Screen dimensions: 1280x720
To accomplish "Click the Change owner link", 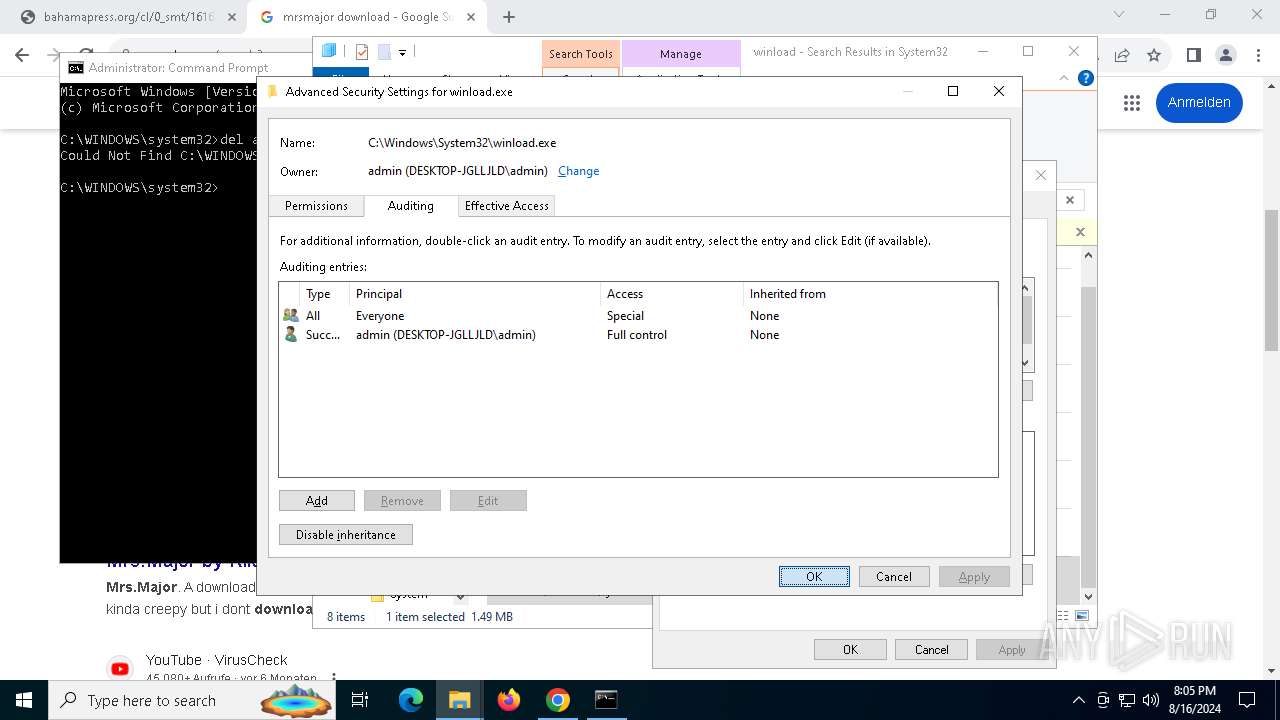I will pyautogui.click(x=578, y=171).
